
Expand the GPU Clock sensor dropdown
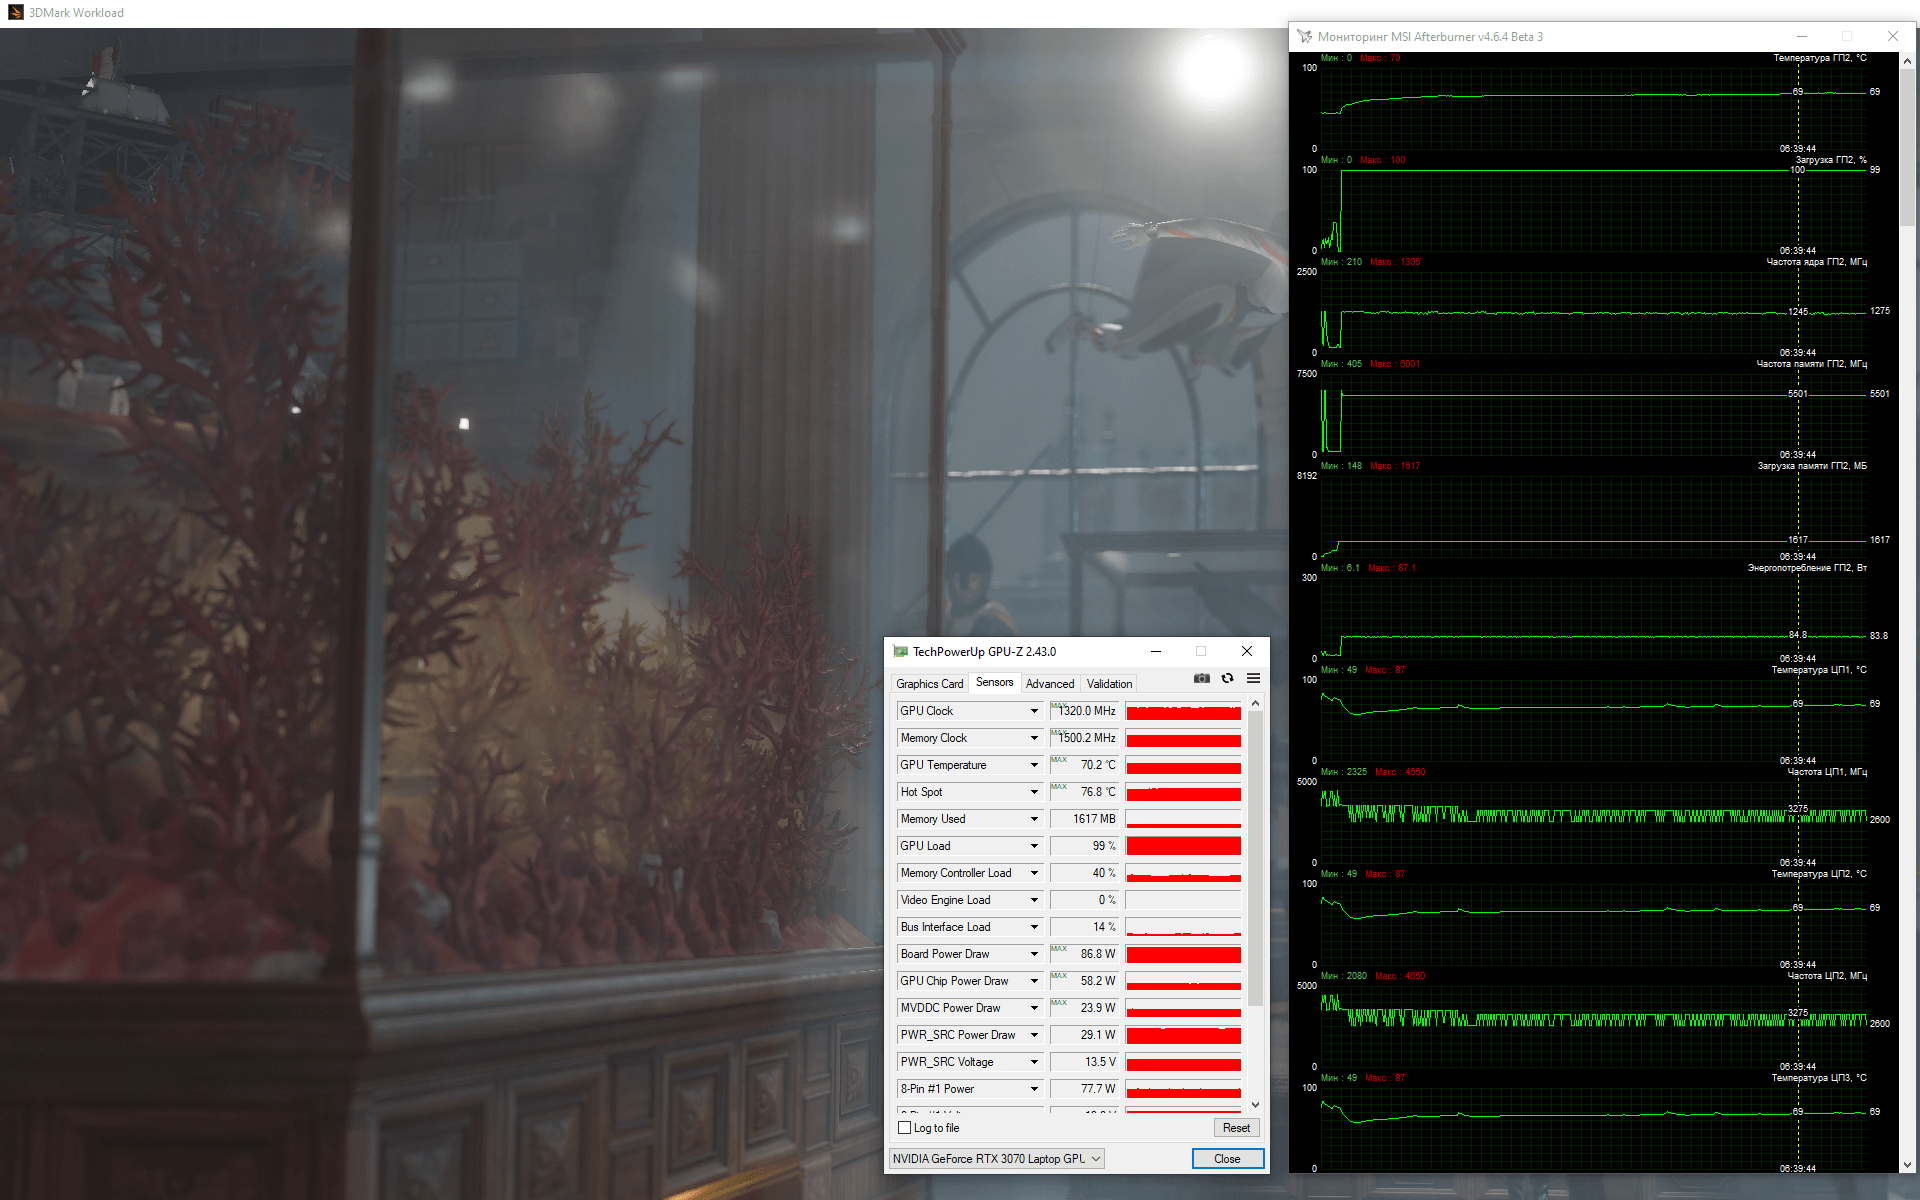(1034, 711)
